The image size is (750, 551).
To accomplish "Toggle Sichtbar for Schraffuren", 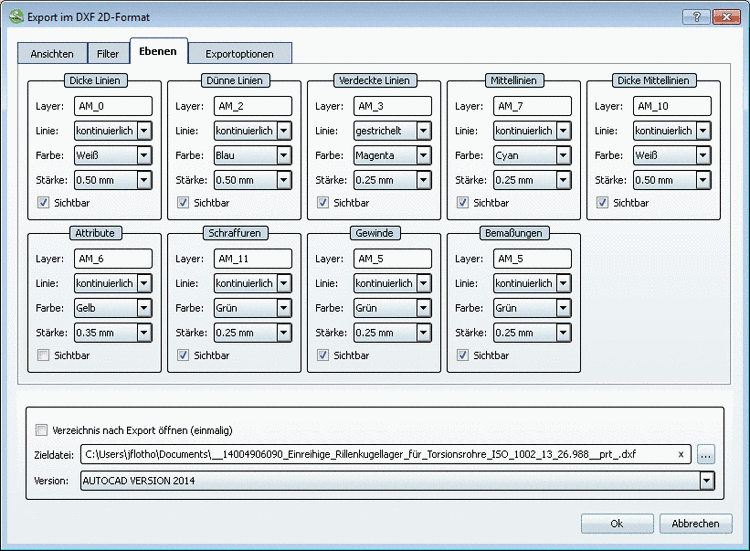I will [x=183, y=355].
